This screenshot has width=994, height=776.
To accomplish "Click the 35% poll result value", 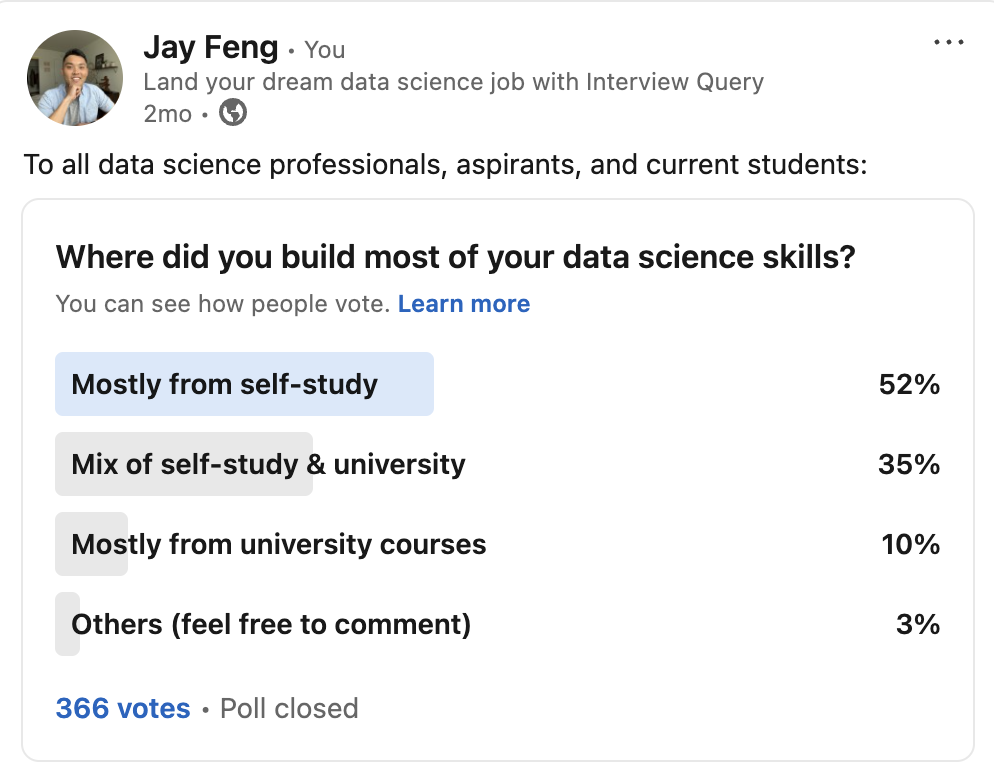I will click(x=909, y=464).
